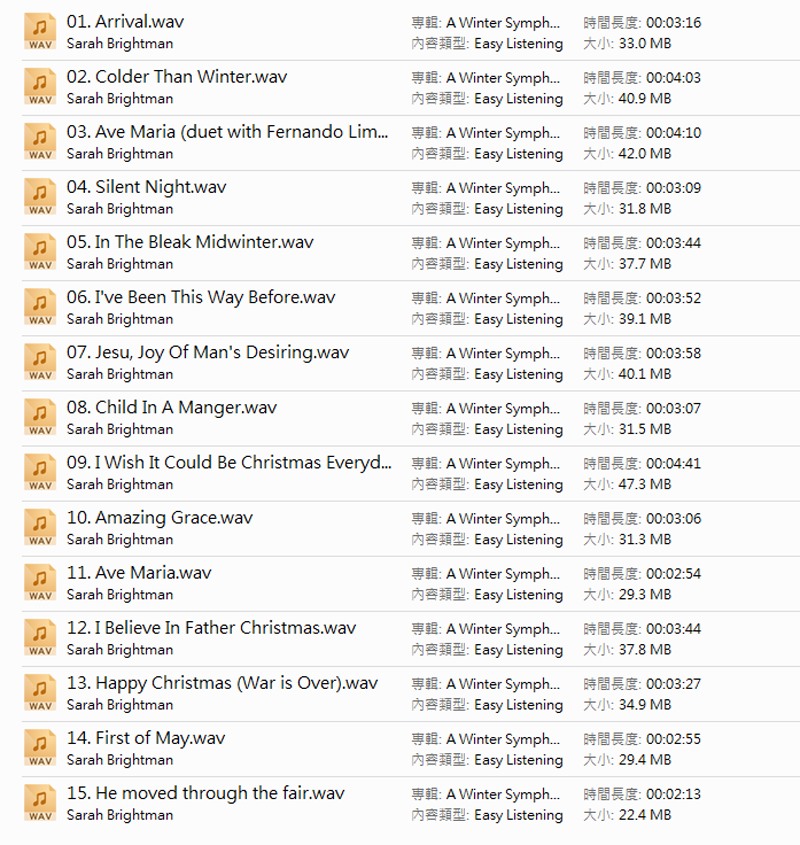Screen dimensions: 800x845
Task: Click the 00:04:41 duration value
Action: 673,463
